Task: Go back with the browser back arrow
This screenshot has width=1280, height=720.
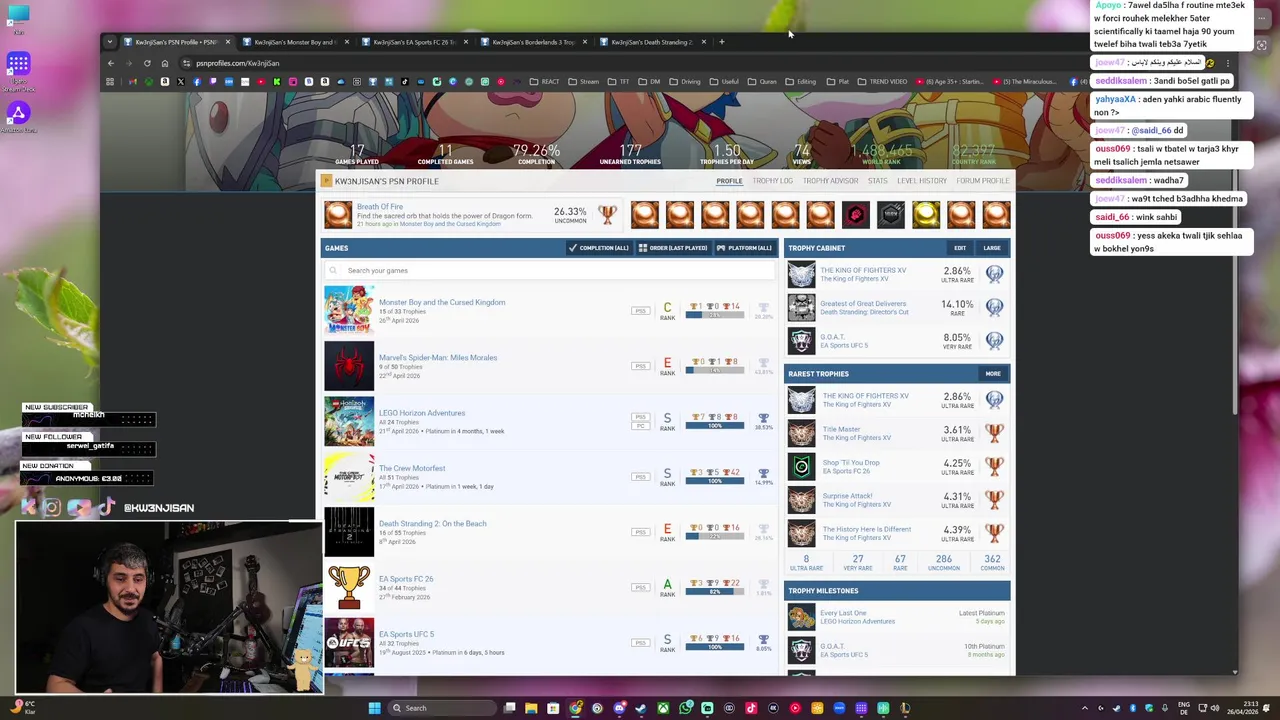Action: 111,63
